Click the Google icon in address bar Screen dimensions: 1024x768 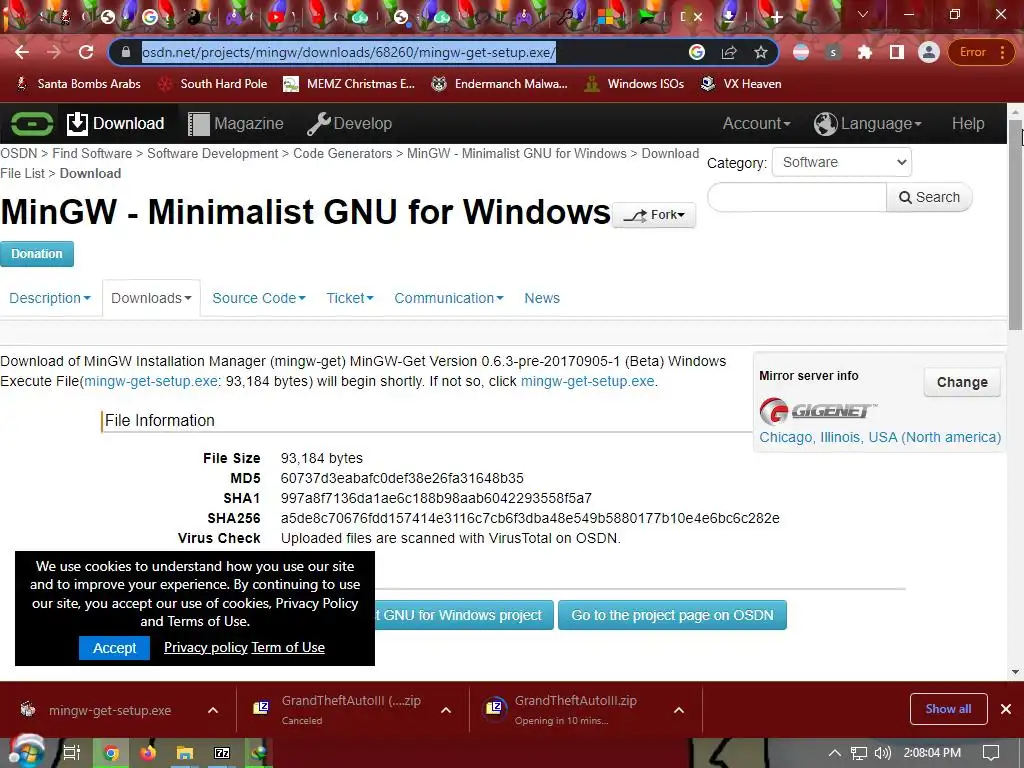coord(697,52)
